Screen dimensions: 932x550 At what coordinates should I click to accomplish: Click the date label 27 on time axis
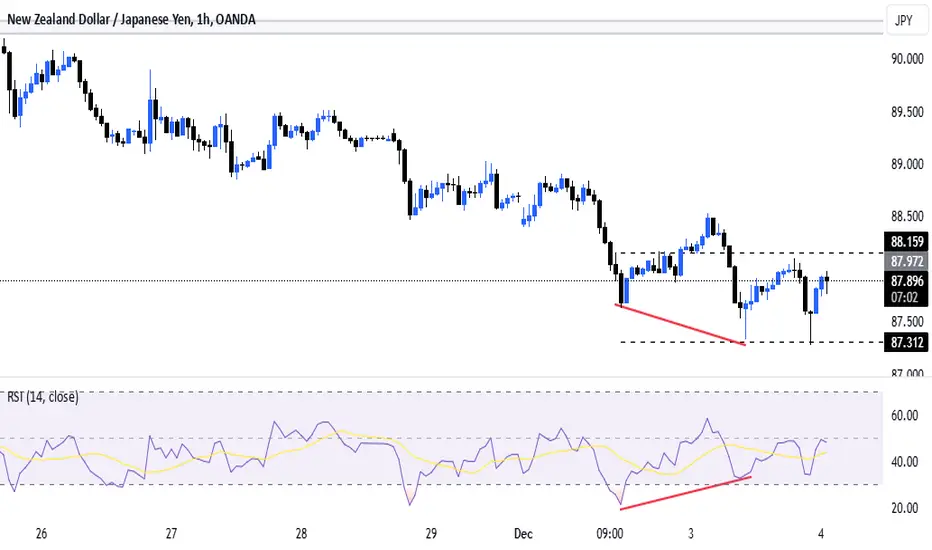[171, 533]
